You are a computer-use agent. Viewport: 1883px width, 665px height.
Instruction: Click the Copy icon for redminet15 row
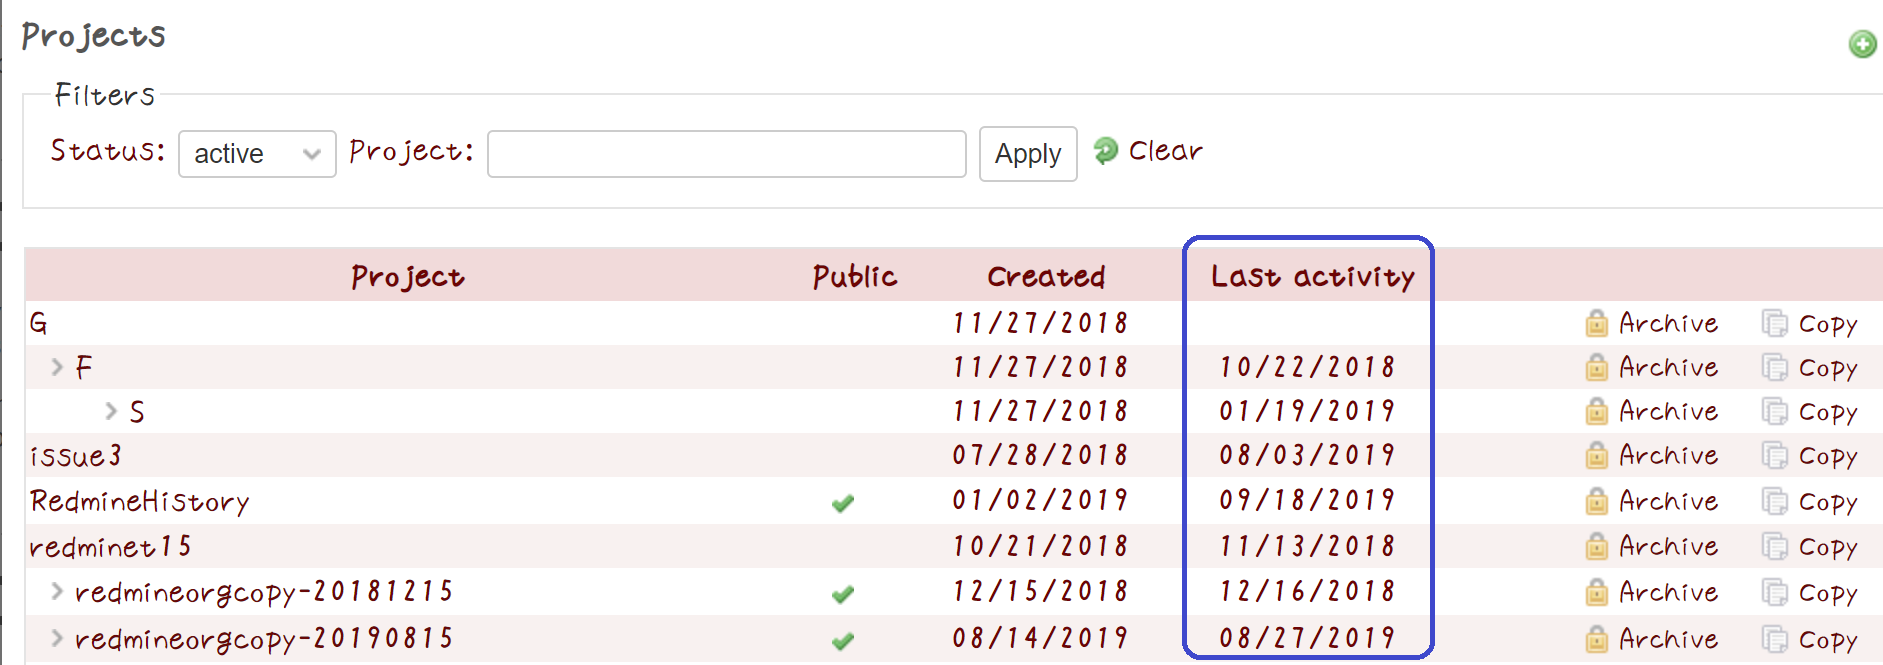point(1775,546)
